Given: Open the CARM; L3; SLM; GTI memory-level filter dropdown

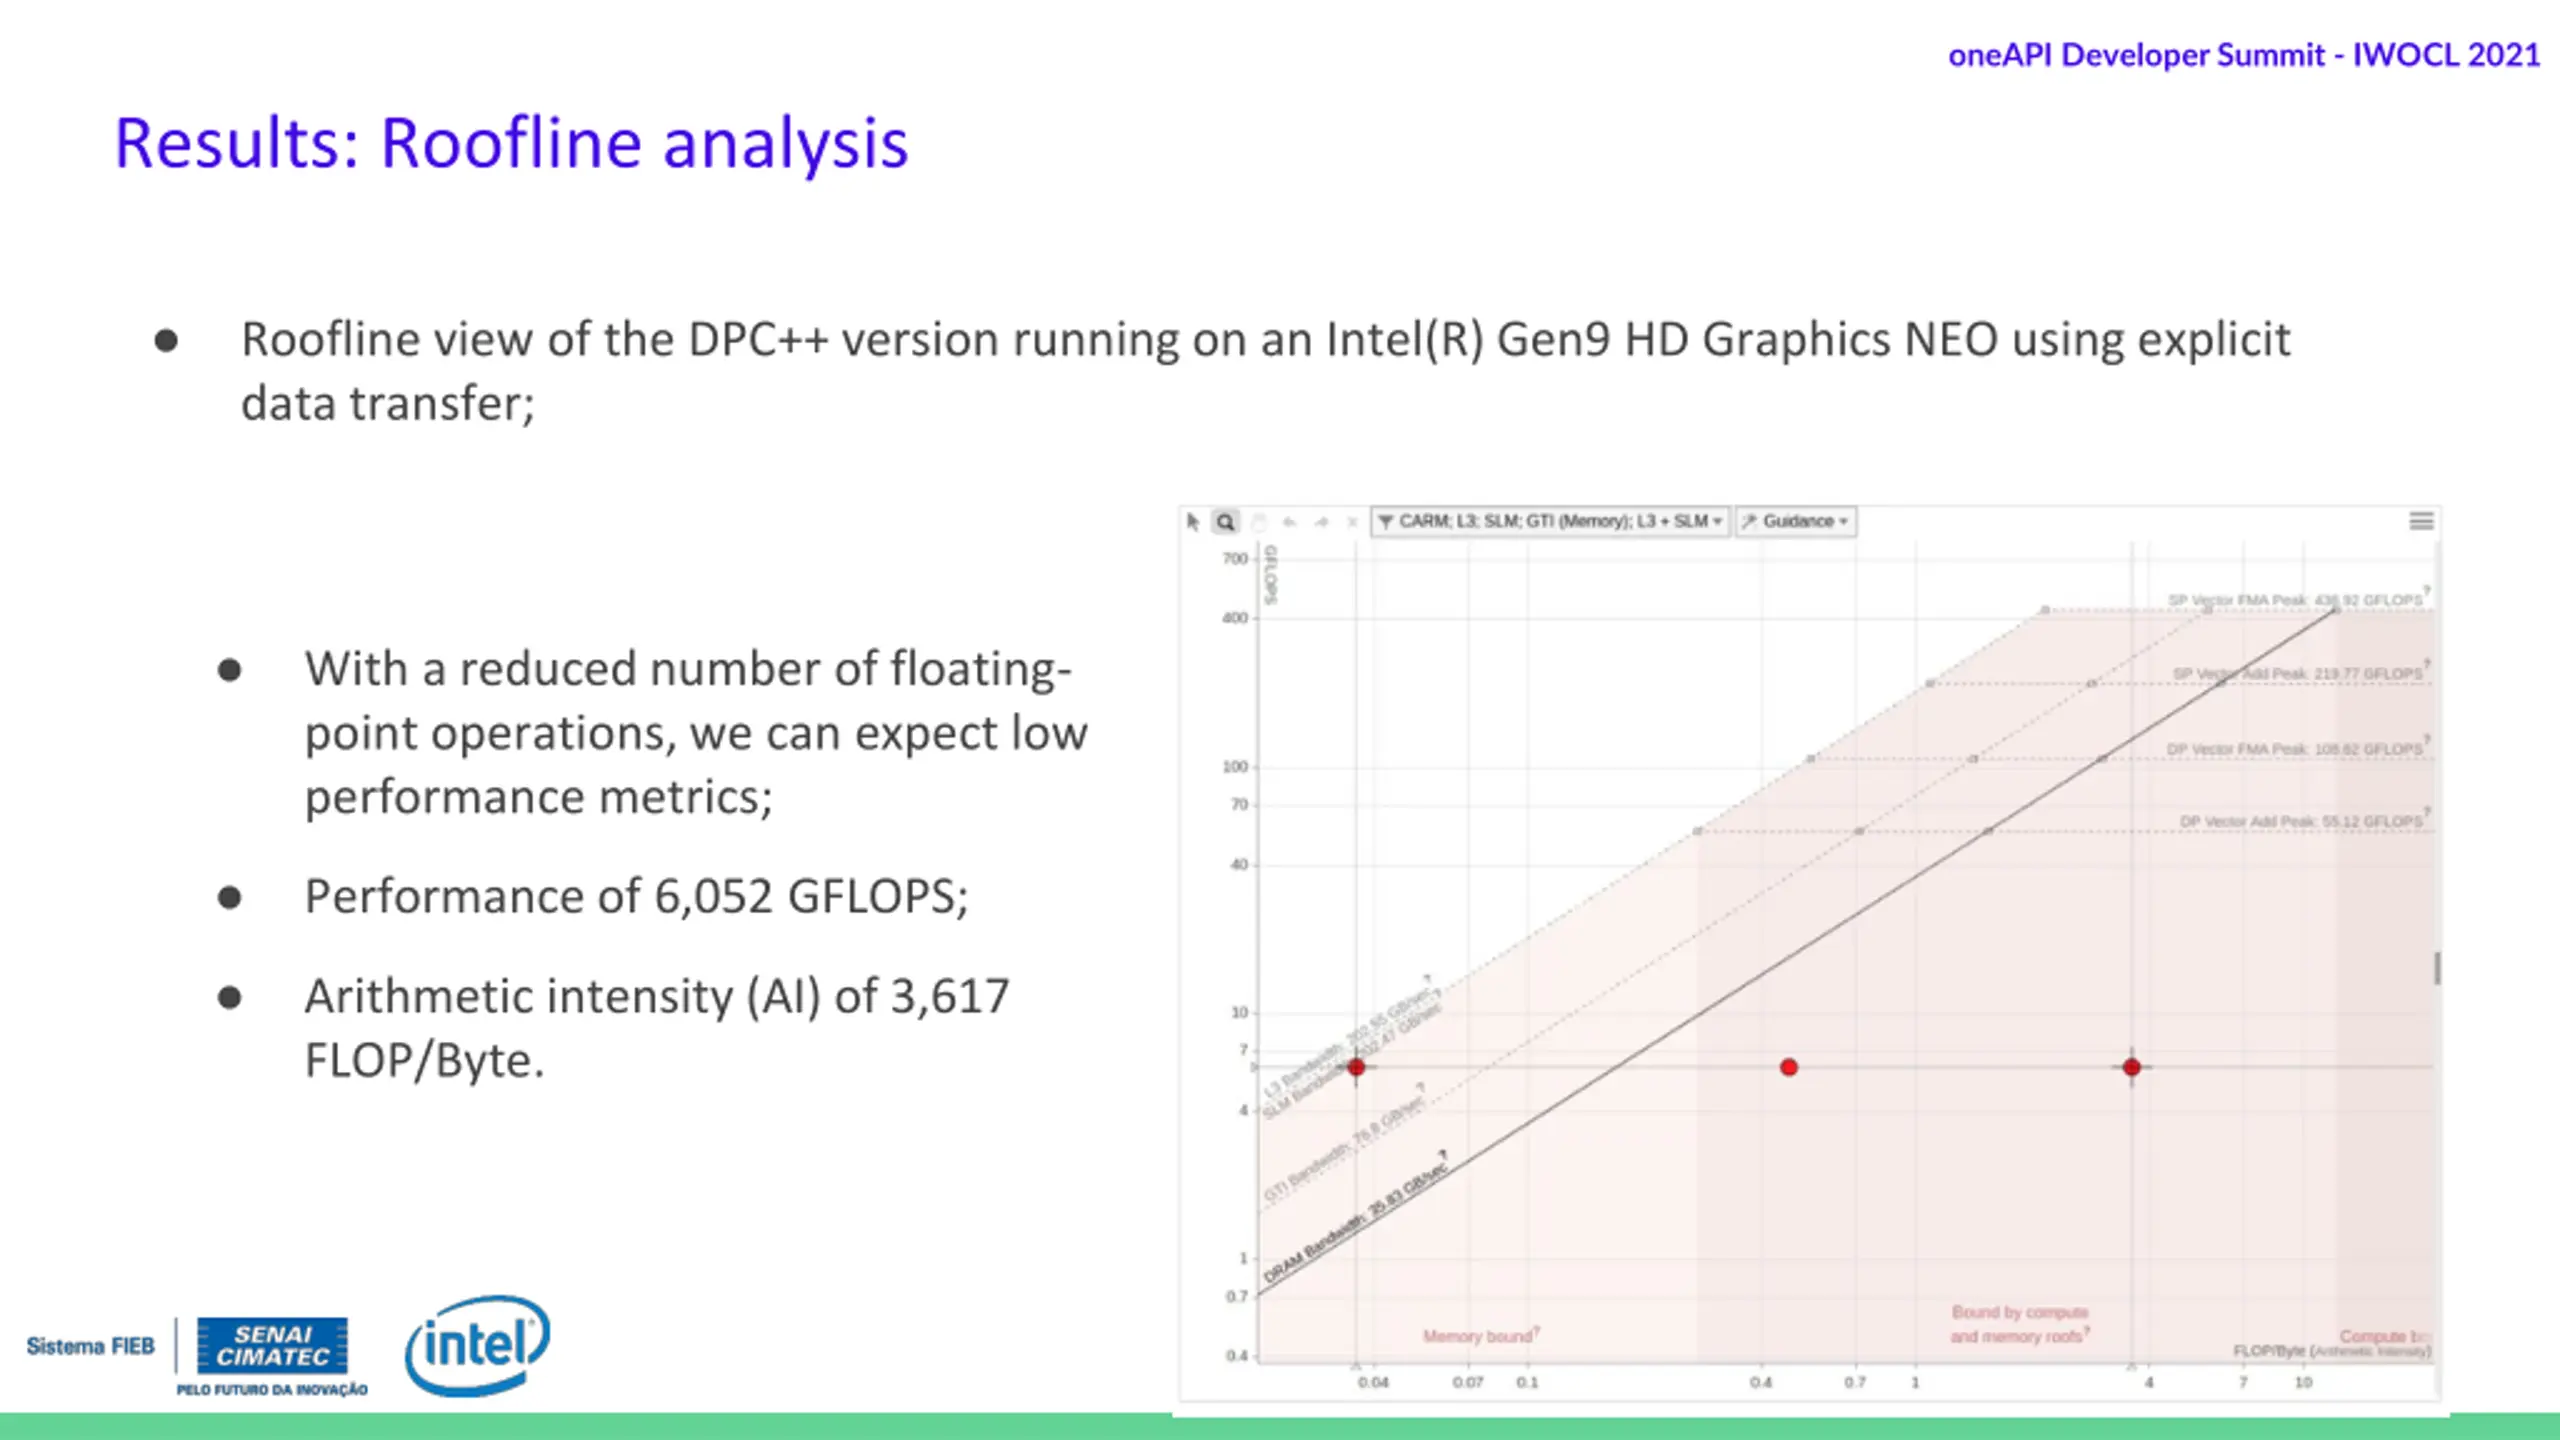Looking at the screenshot, I should pos(1550,521).
